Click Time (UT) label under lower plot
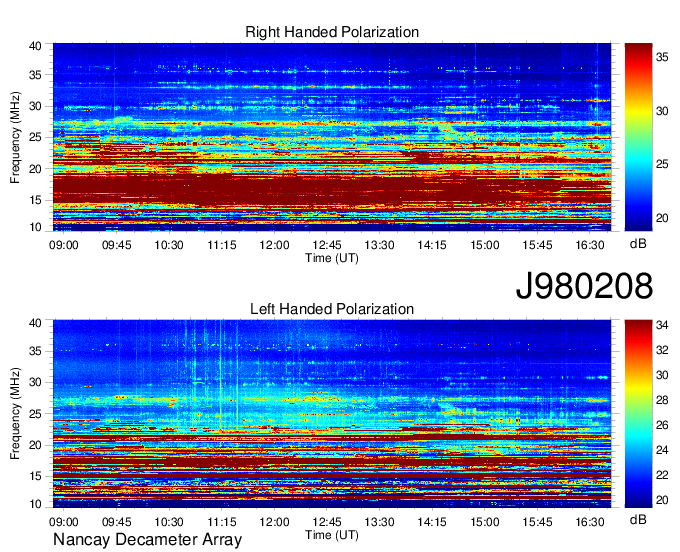The width and height of the screenshot is (680, 552). click(332, 535)
